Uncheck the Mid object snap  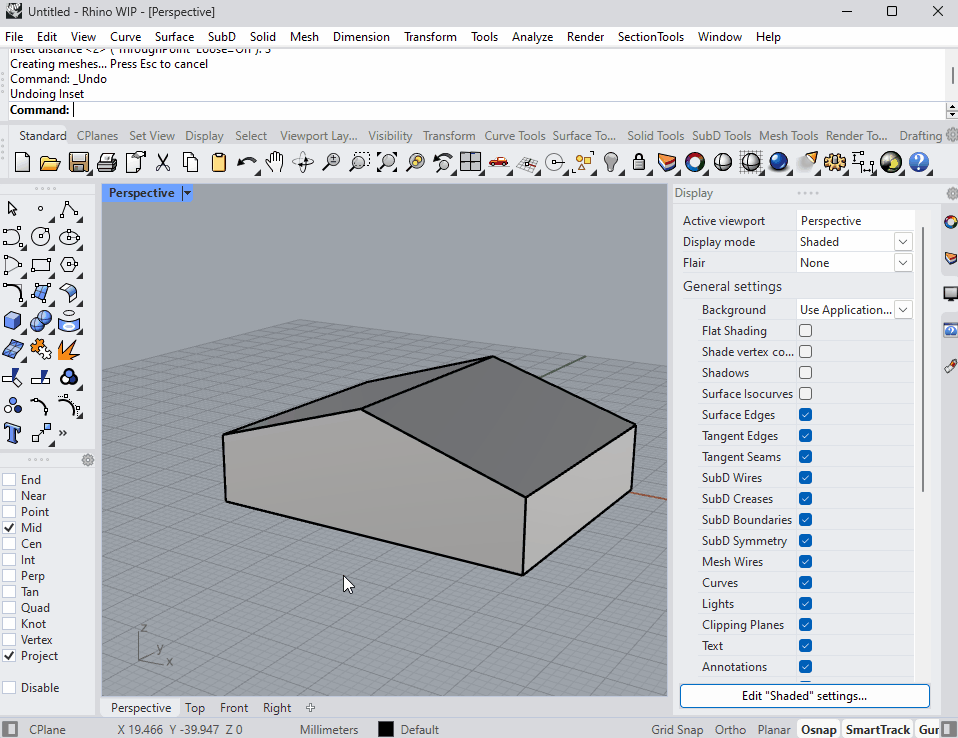point(9,528)
